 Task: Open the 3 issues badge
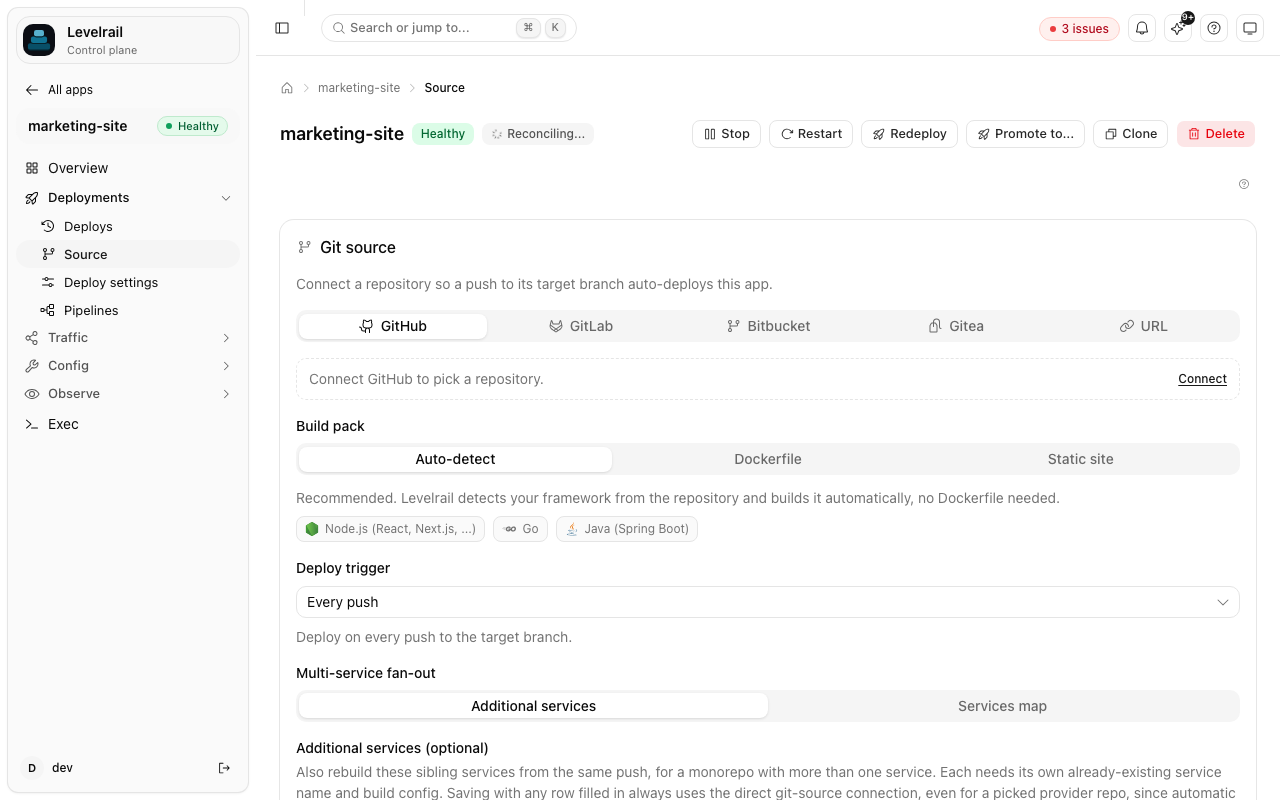click(1079, 29)
